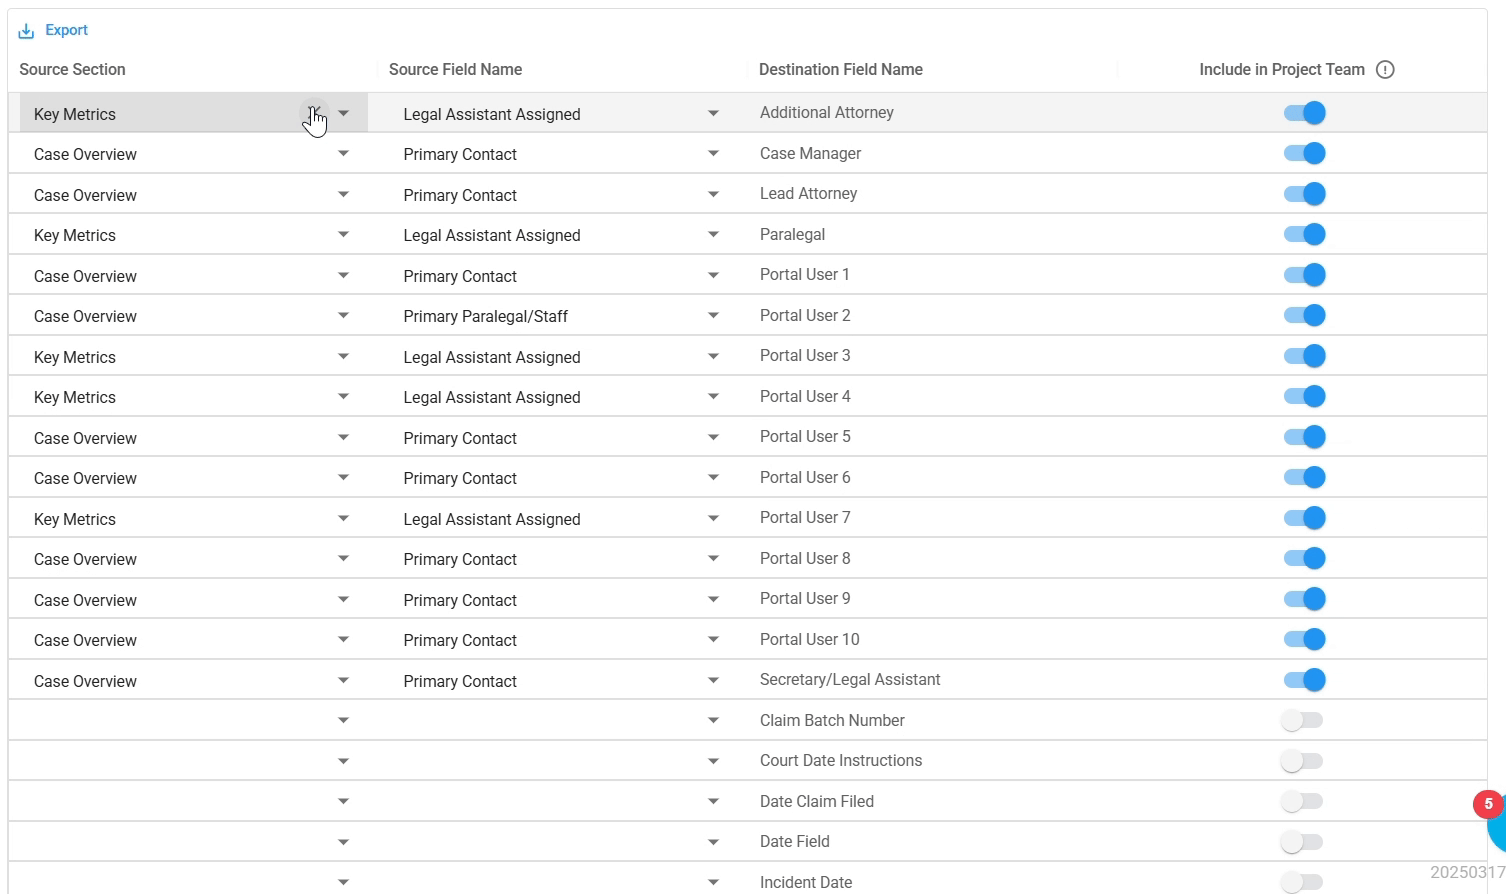Open empty Source Field Name dropdown for Court Date Instructions
Screen dimensions: 1506x894
(x=713, y=761)
